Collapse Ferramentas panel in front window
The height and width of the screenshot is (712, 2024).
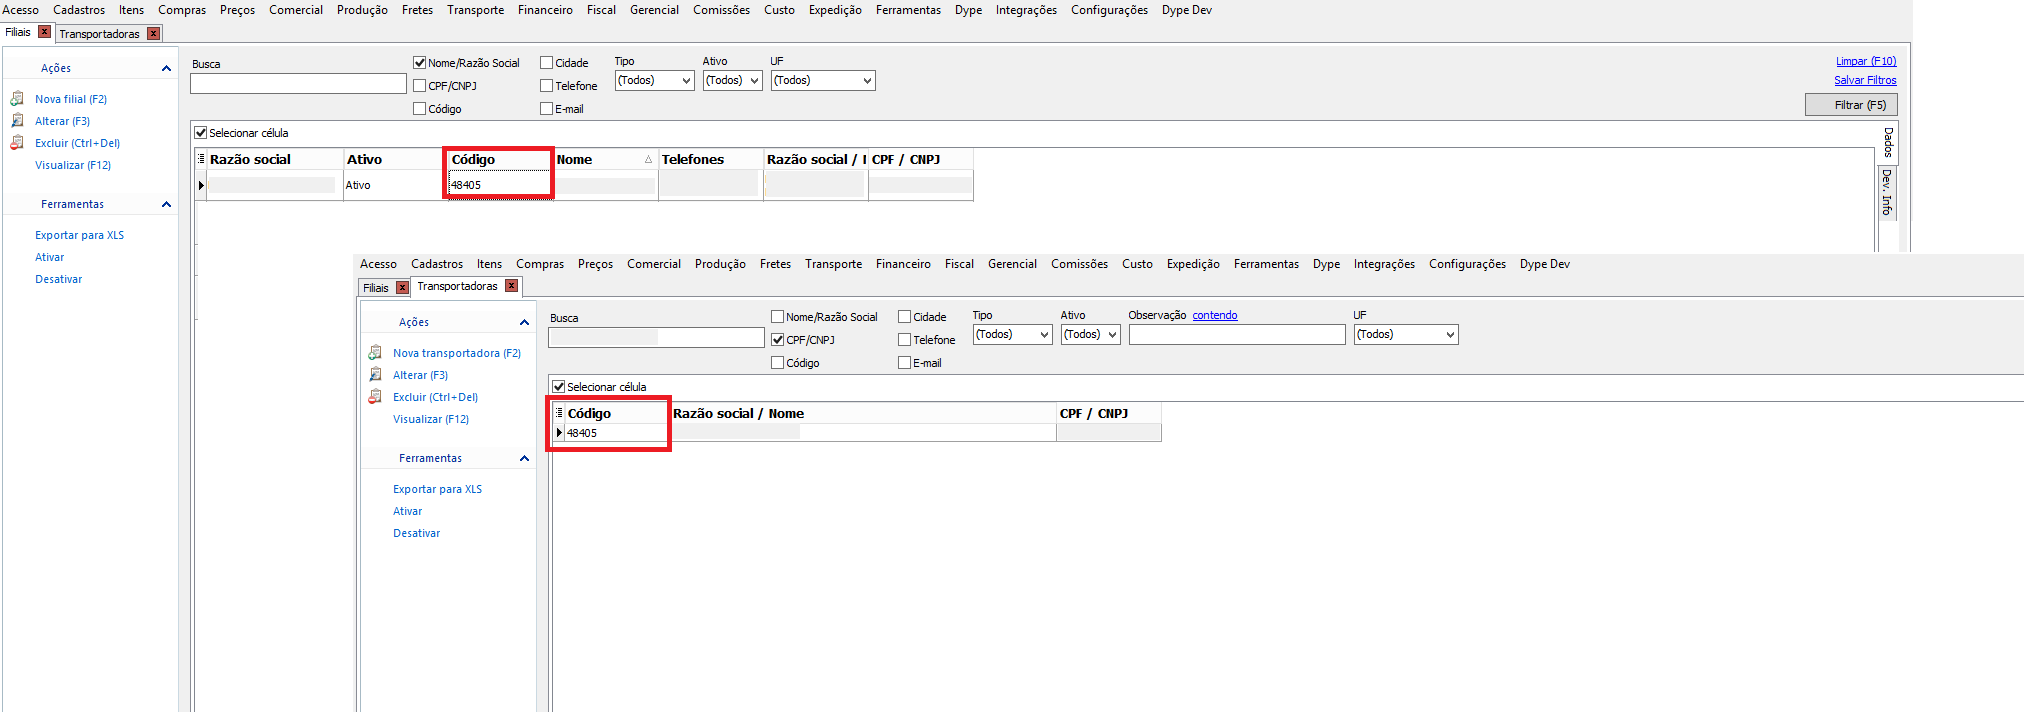524,458
